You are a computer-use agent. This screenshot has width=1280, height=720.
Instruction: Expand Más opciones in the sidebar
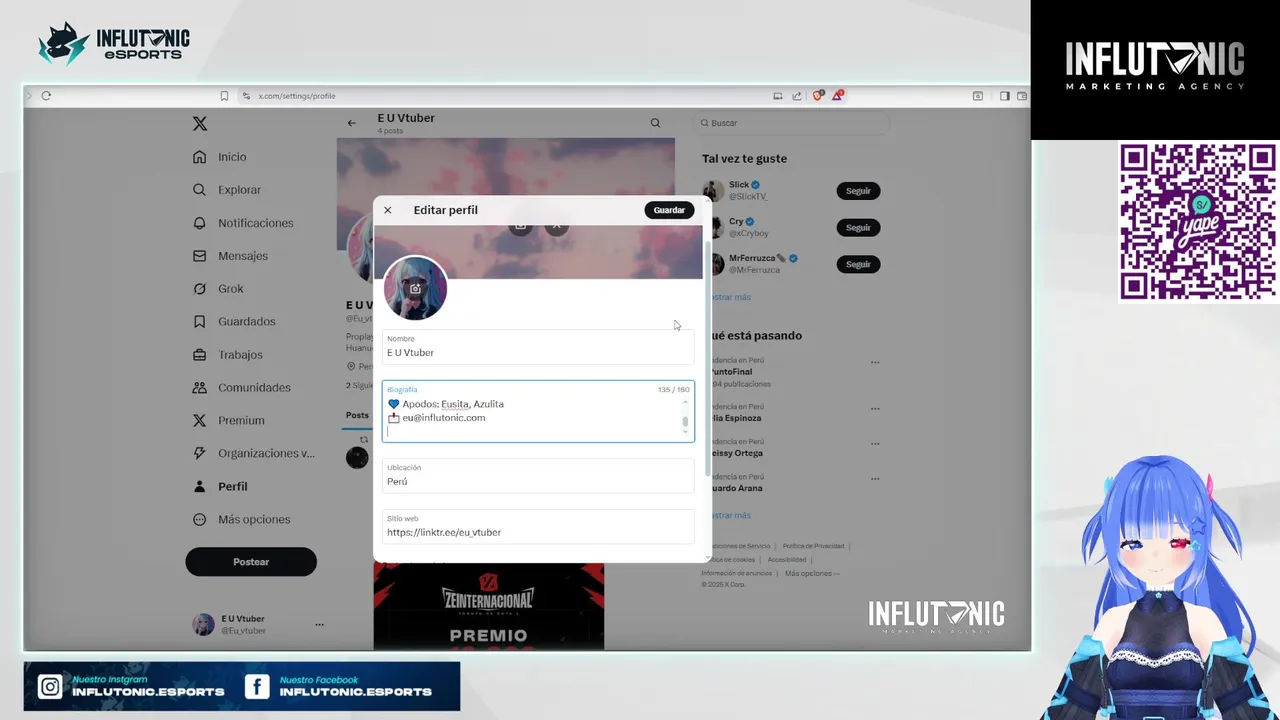(241, 520)
